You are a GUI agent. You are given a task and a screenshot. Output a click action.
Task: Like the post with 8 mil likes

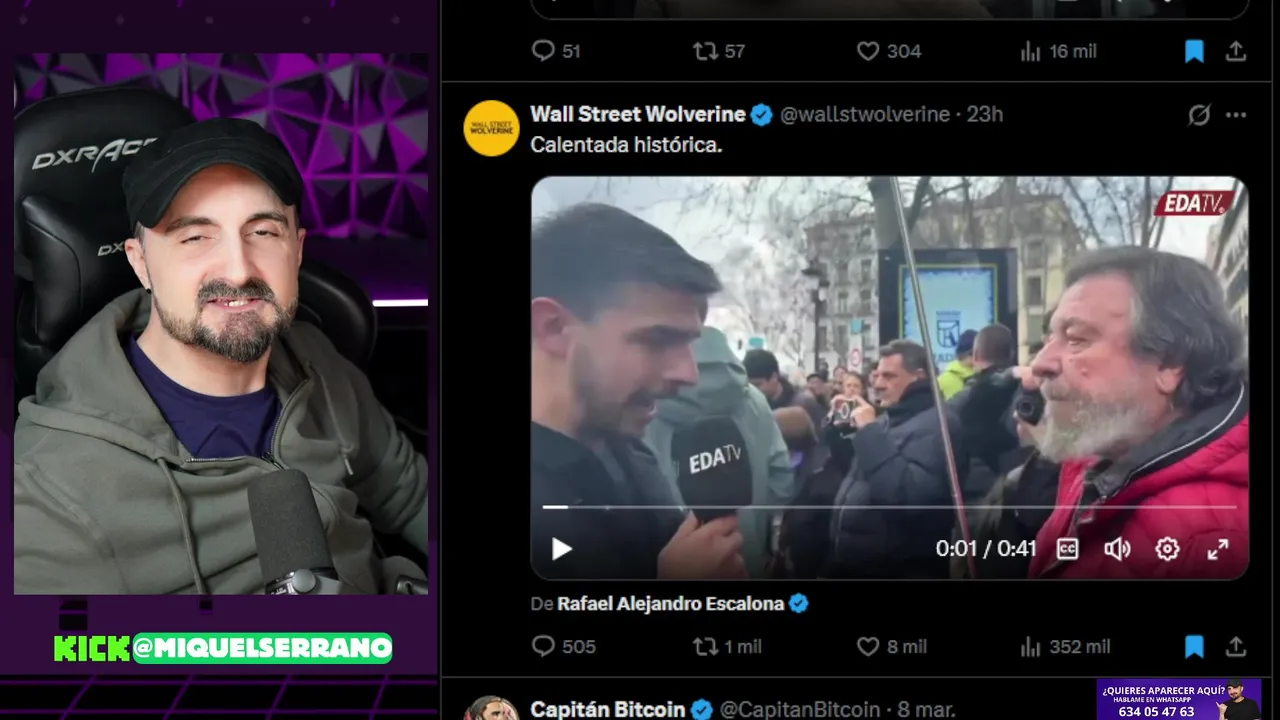point(892,647)
